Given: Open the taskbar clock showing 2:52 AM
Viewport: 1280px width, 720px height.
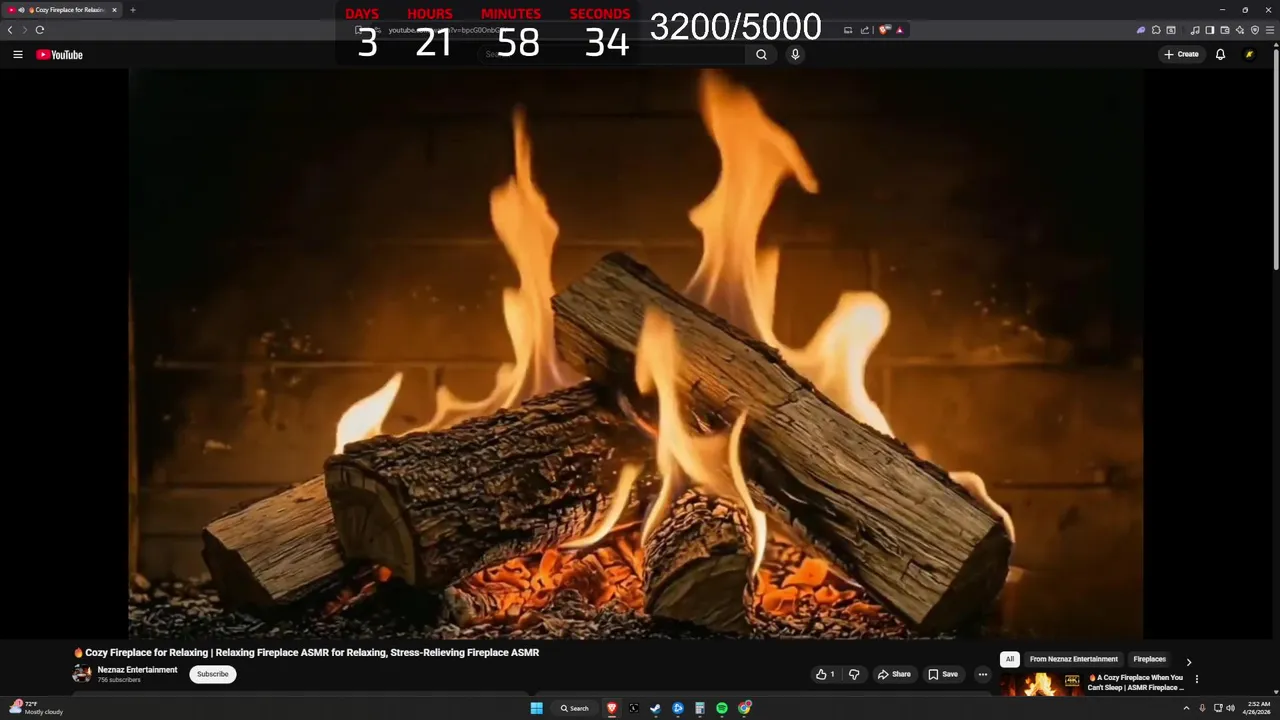Looking at the screenshot, I should pos(1258,708).
